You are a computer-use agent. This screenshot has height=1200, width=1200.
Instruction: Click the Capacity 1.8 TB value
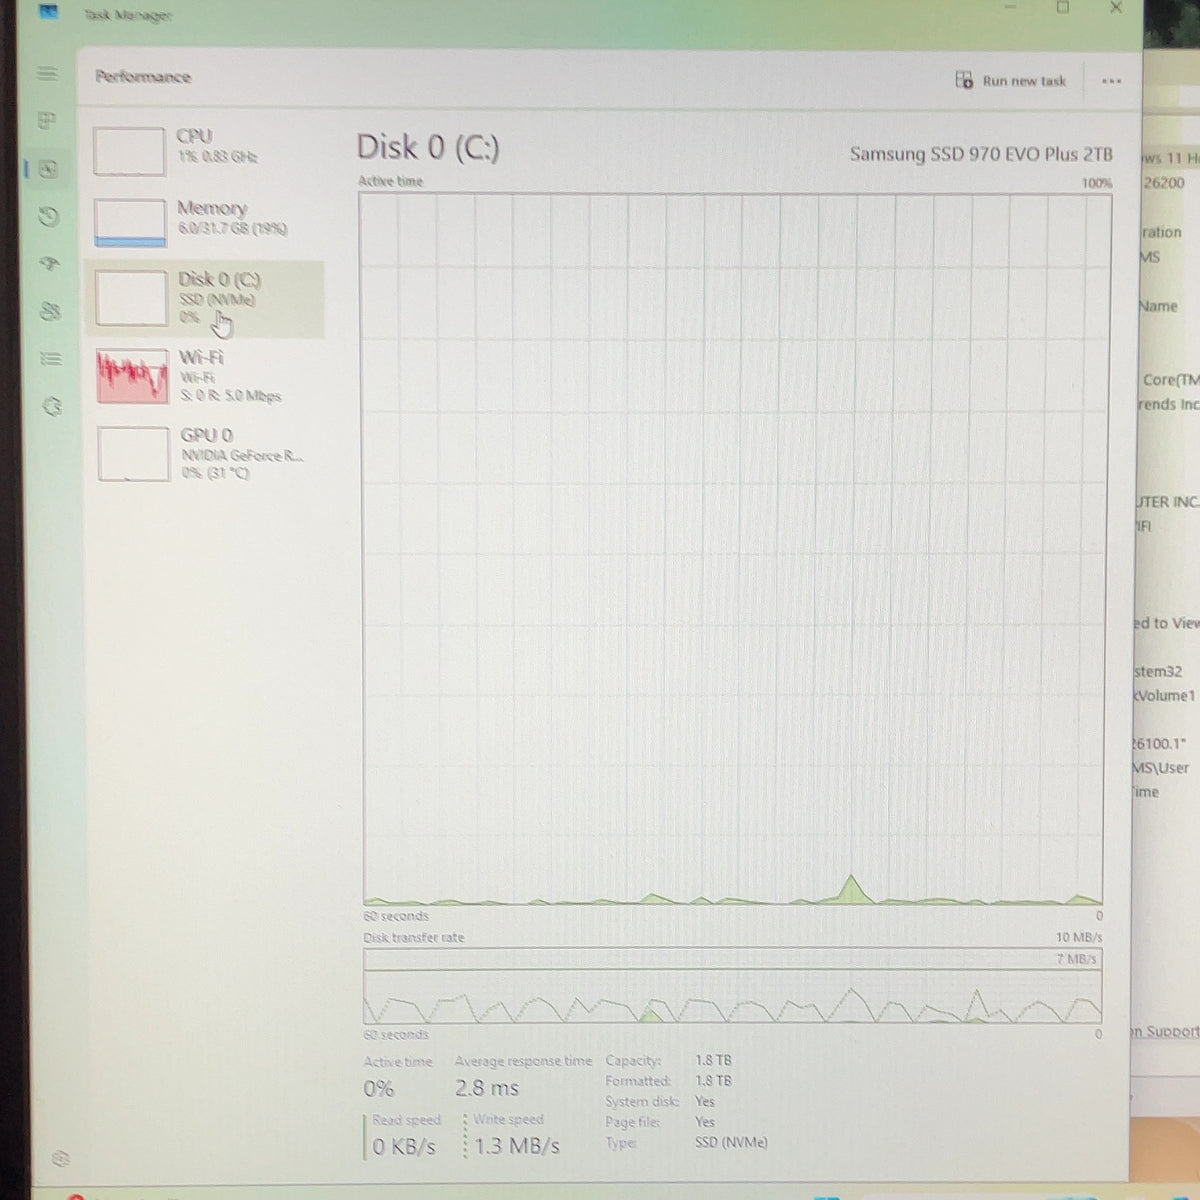[714, 1060]
